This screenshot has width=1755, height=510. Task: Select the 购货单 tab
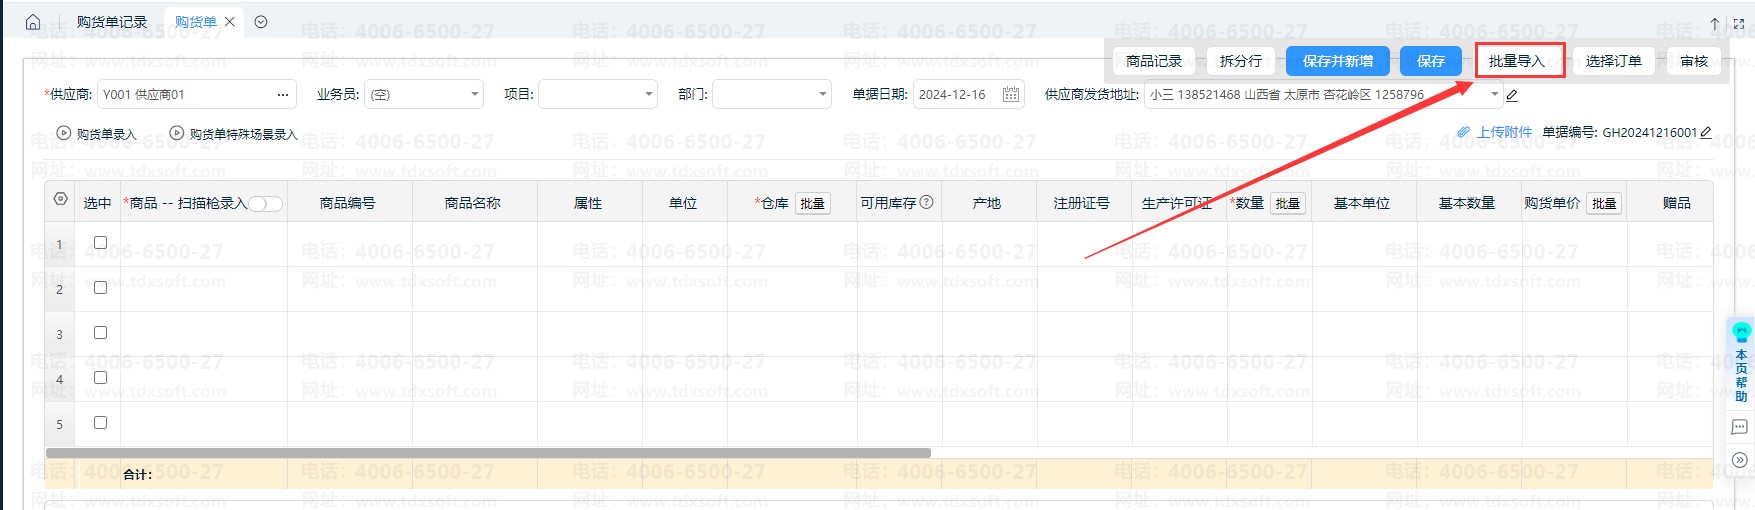[196, 22]
